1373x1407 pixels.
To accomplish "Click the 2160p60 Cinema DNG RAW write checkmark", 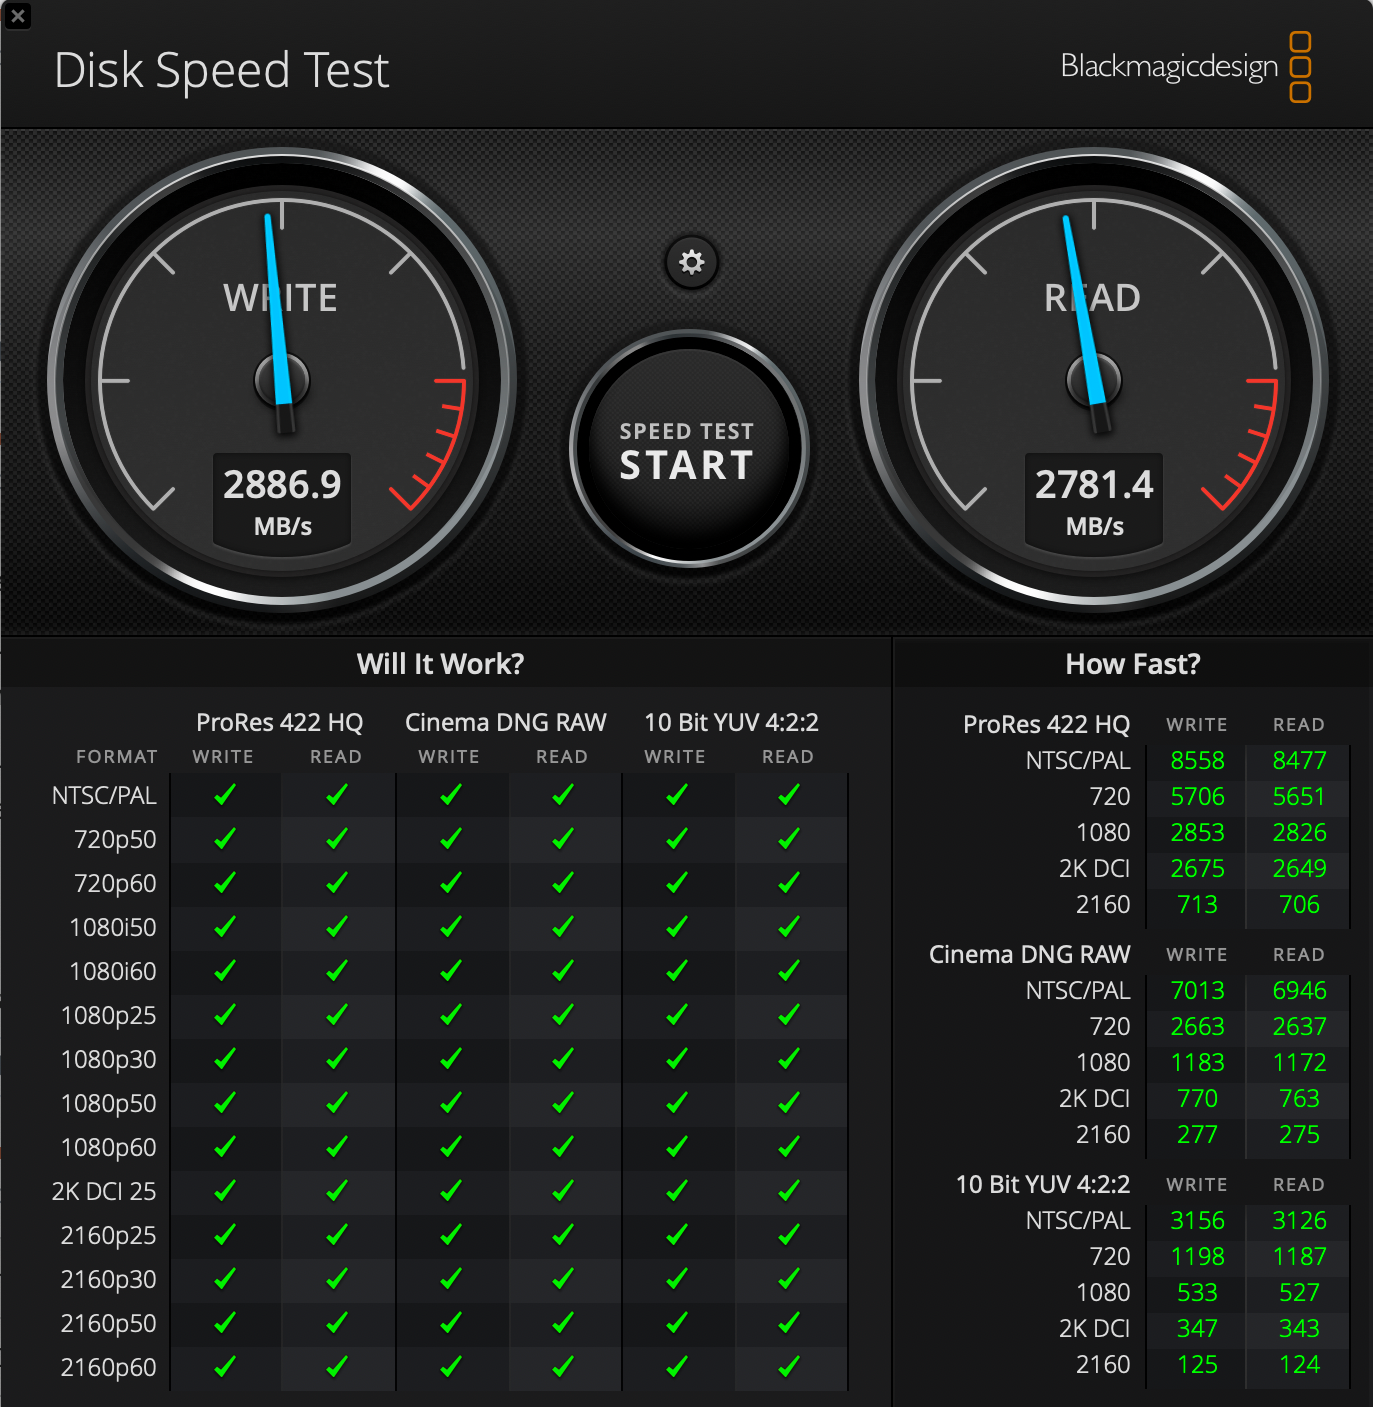I will [x=451, y=1367].
